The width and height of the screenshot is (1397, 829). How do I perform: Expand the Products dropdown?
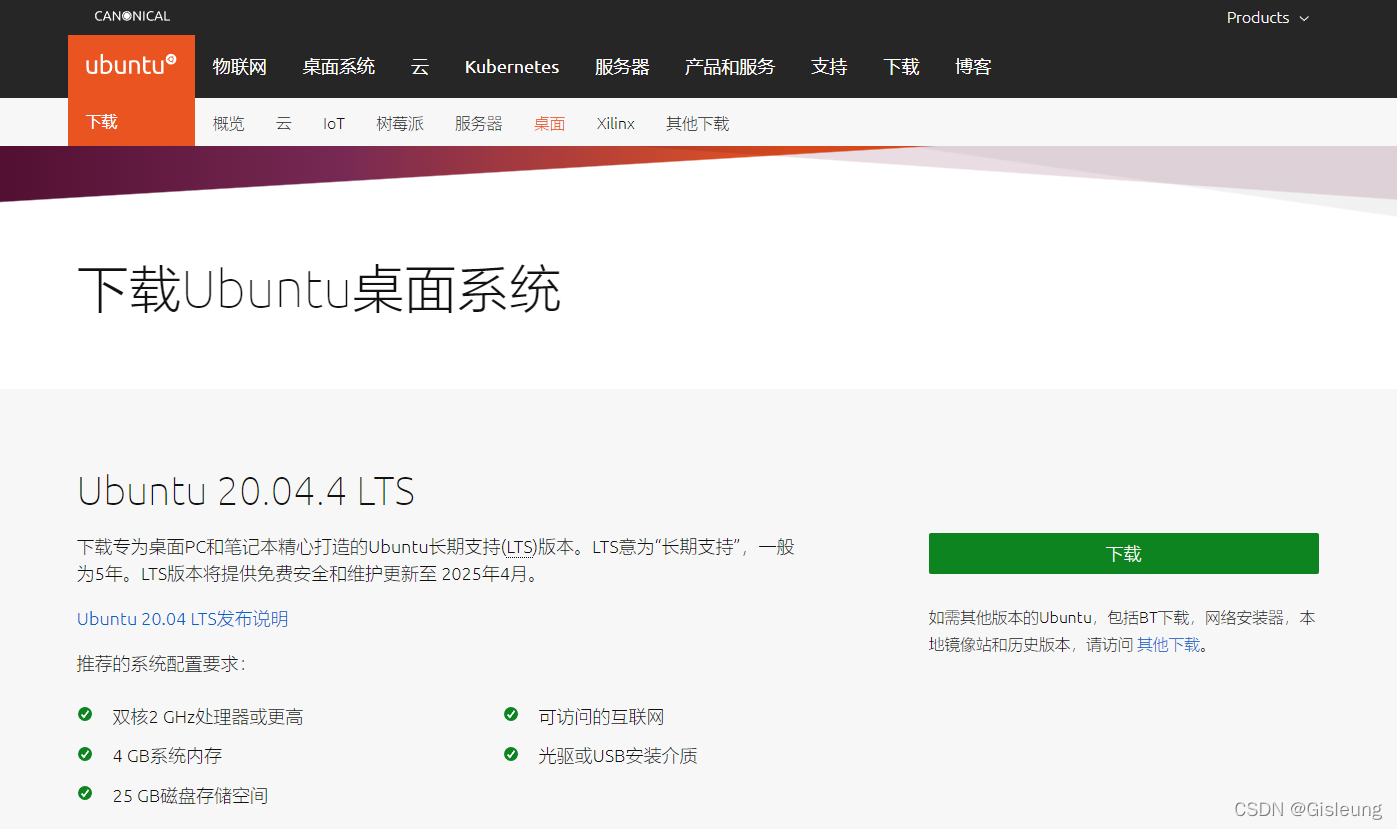point(1267,17)
